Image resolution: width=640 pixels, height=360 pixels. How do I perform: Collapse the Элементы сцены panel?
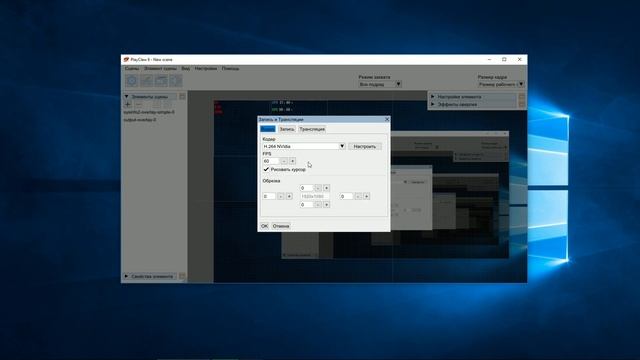[x=127, y=97]
